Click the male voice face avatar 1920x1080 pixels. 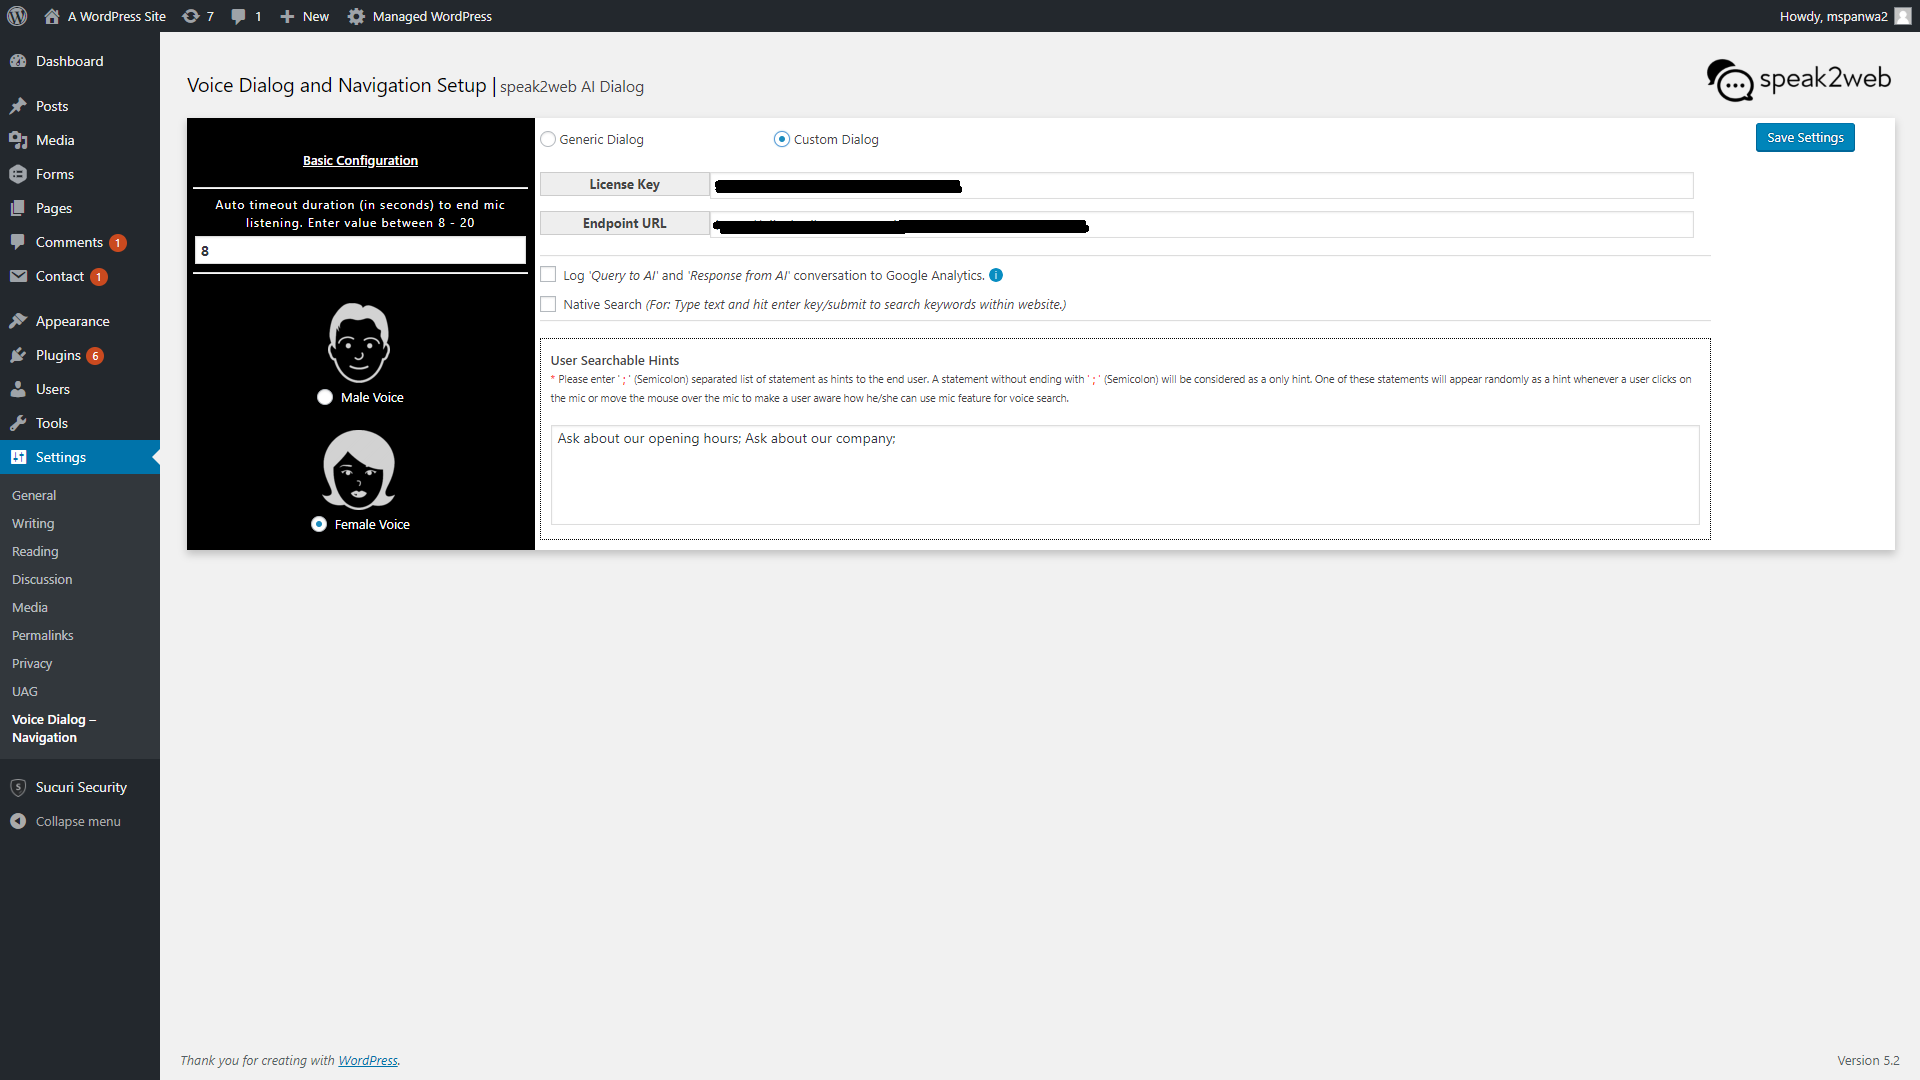tap(359, 343)
